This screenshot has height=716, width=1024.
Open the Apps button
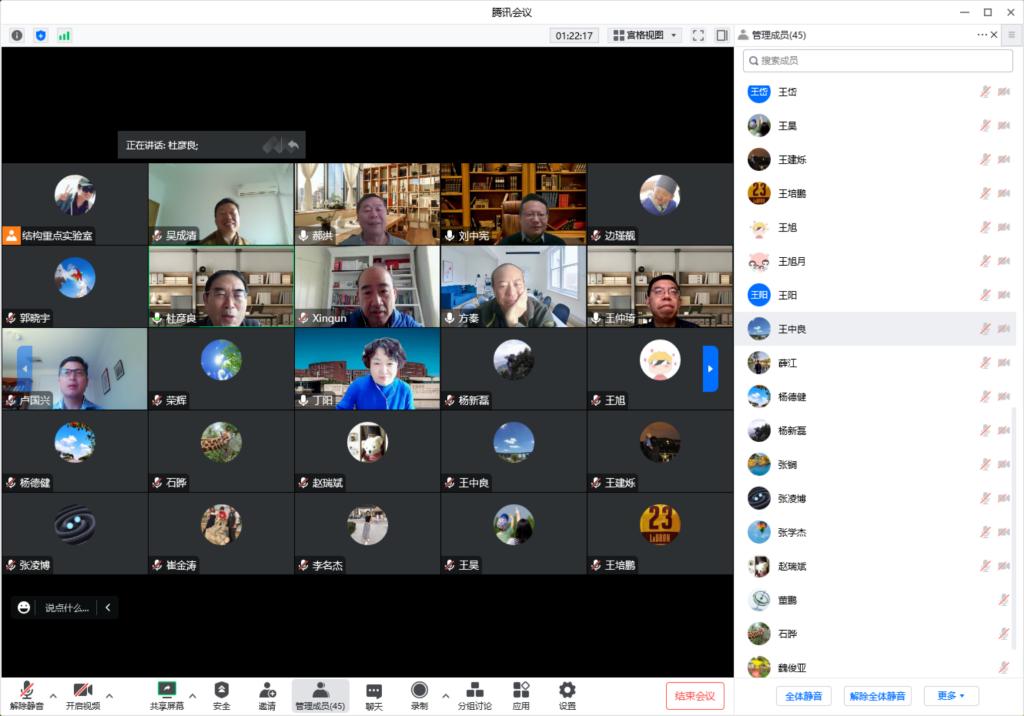[520, 696]
